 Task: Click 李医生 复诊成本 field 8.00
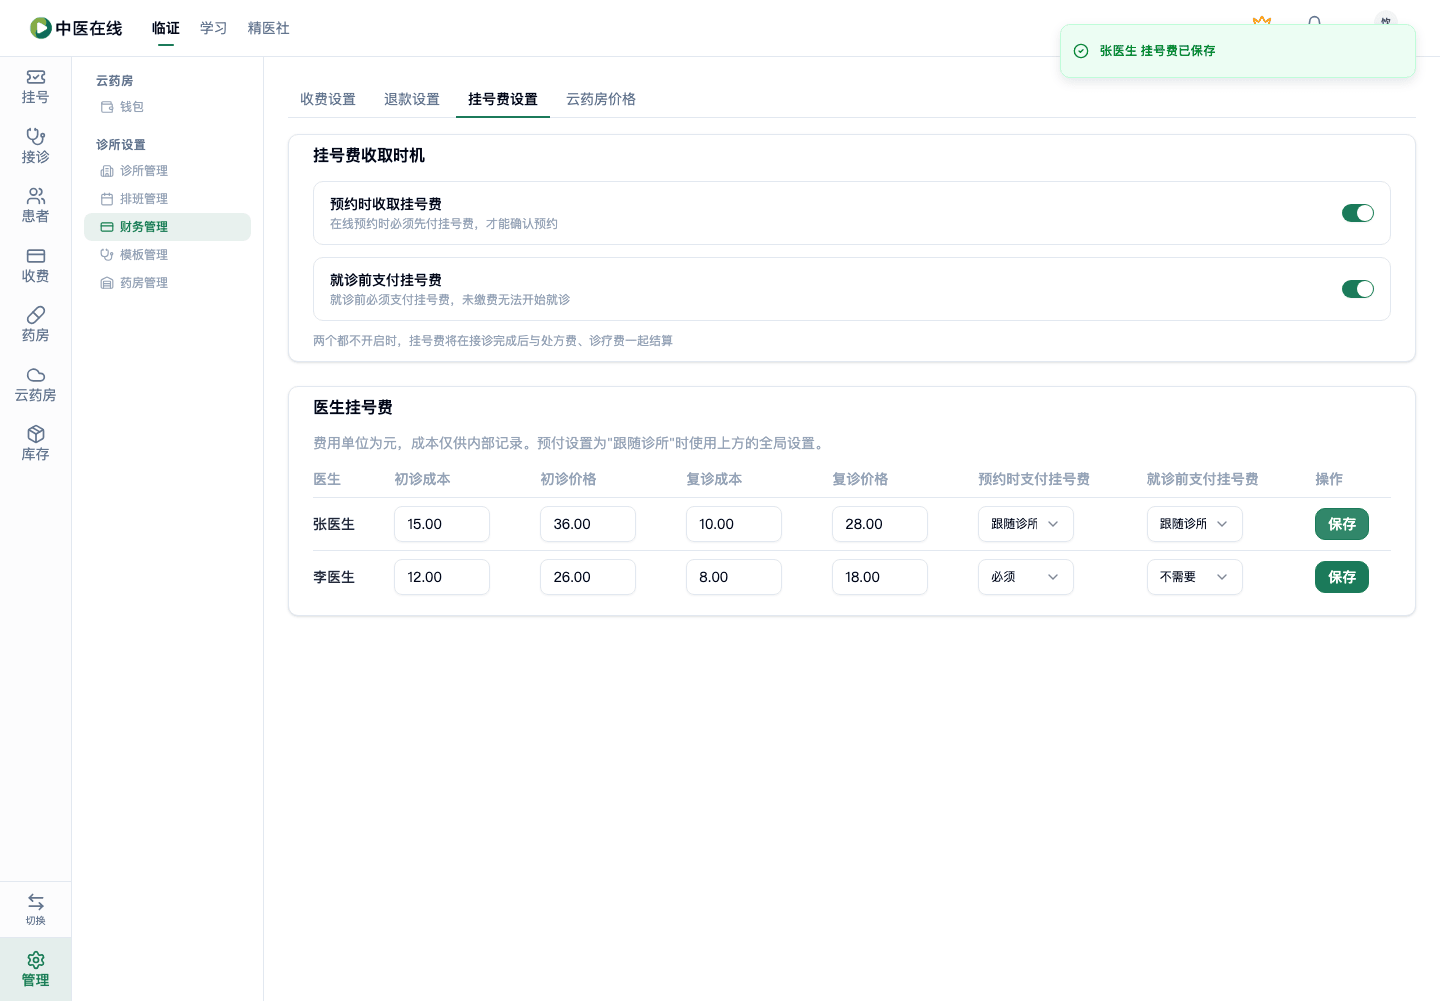point(734,577)
